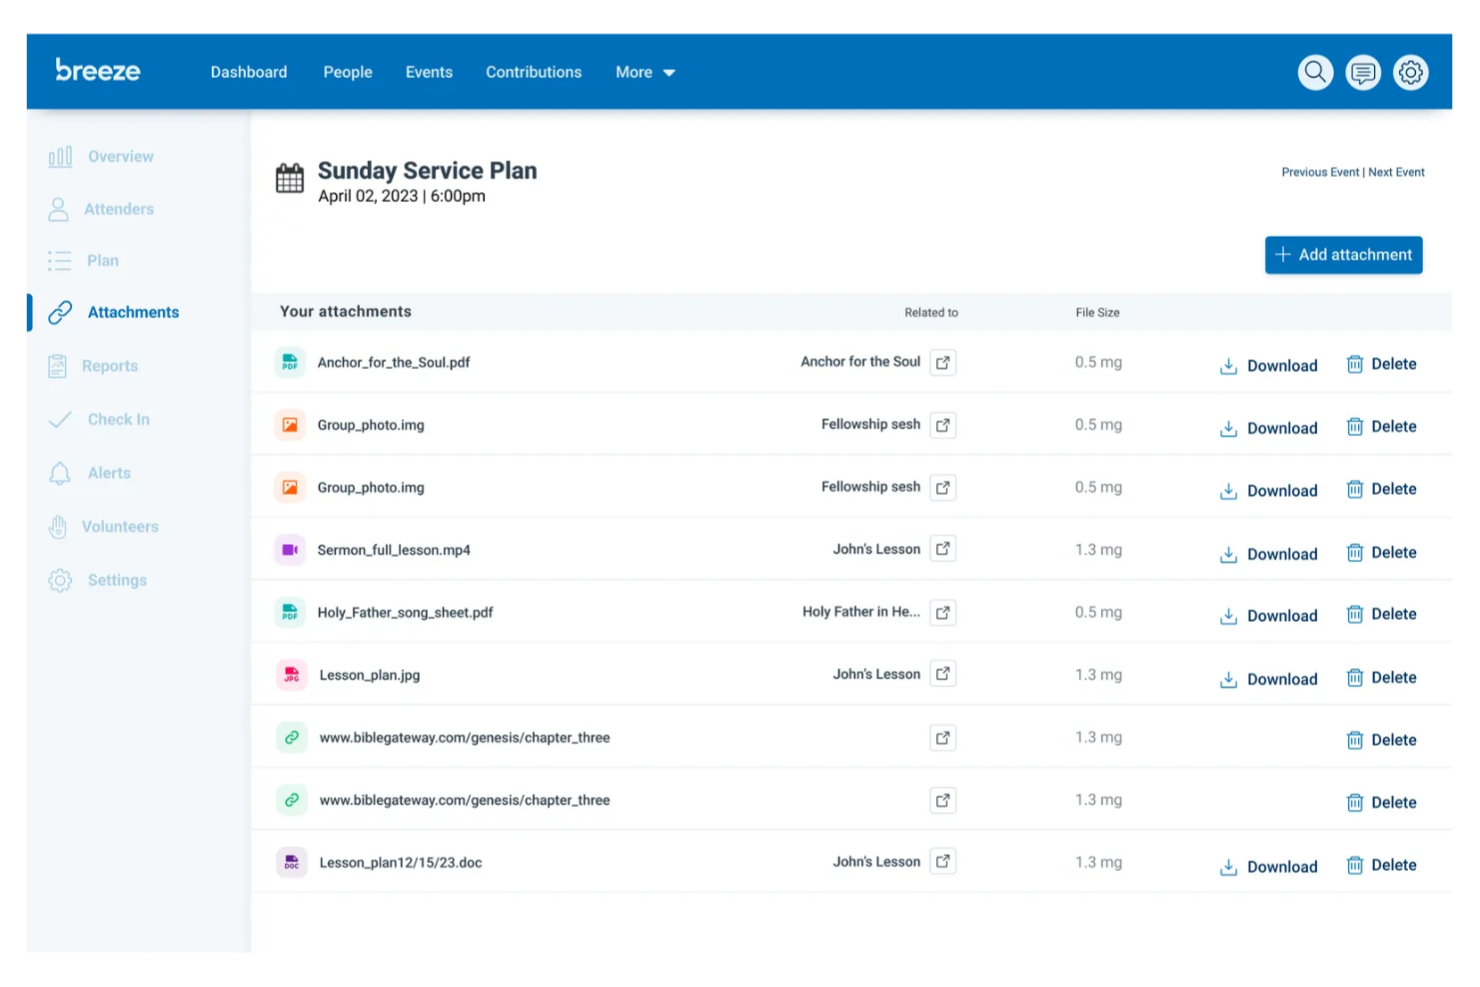The width and height of the screenshot is (1480, 987).
Task: Open the calendar icon beside Sunday Service Plan
Action: click(289, 178)
